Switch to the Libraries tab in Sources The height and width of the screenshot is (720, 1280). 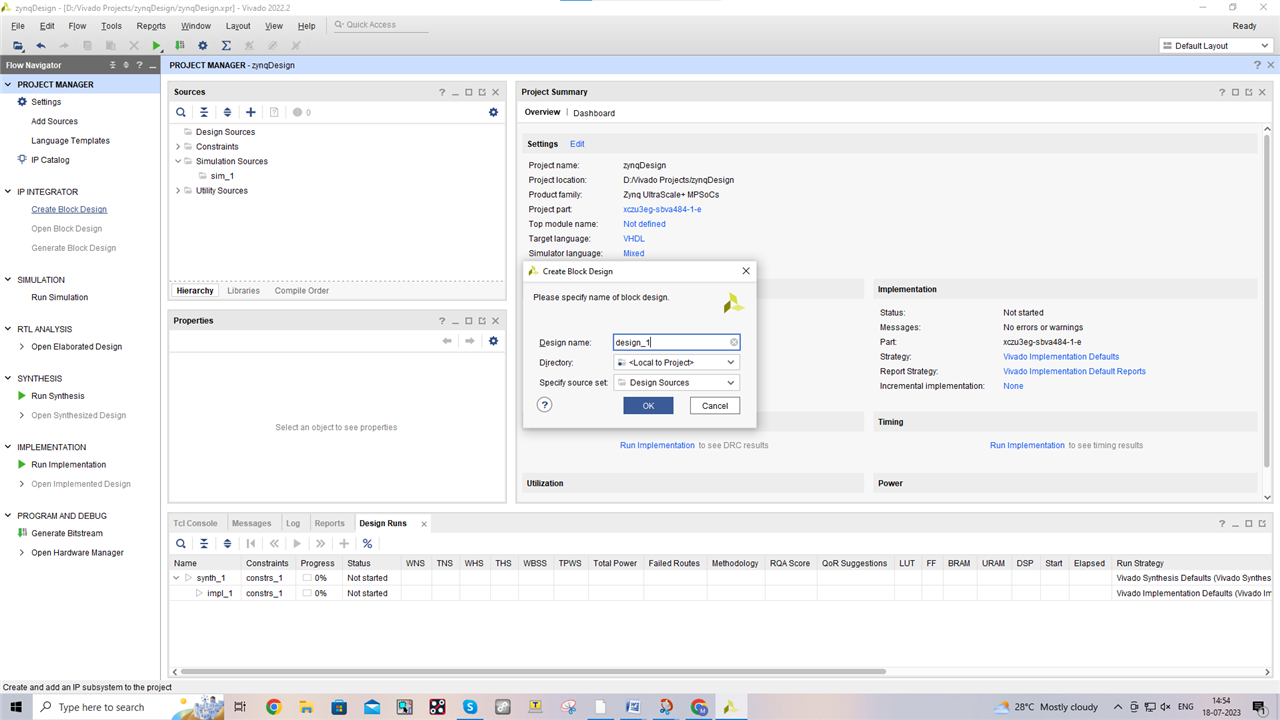[243, 291]
